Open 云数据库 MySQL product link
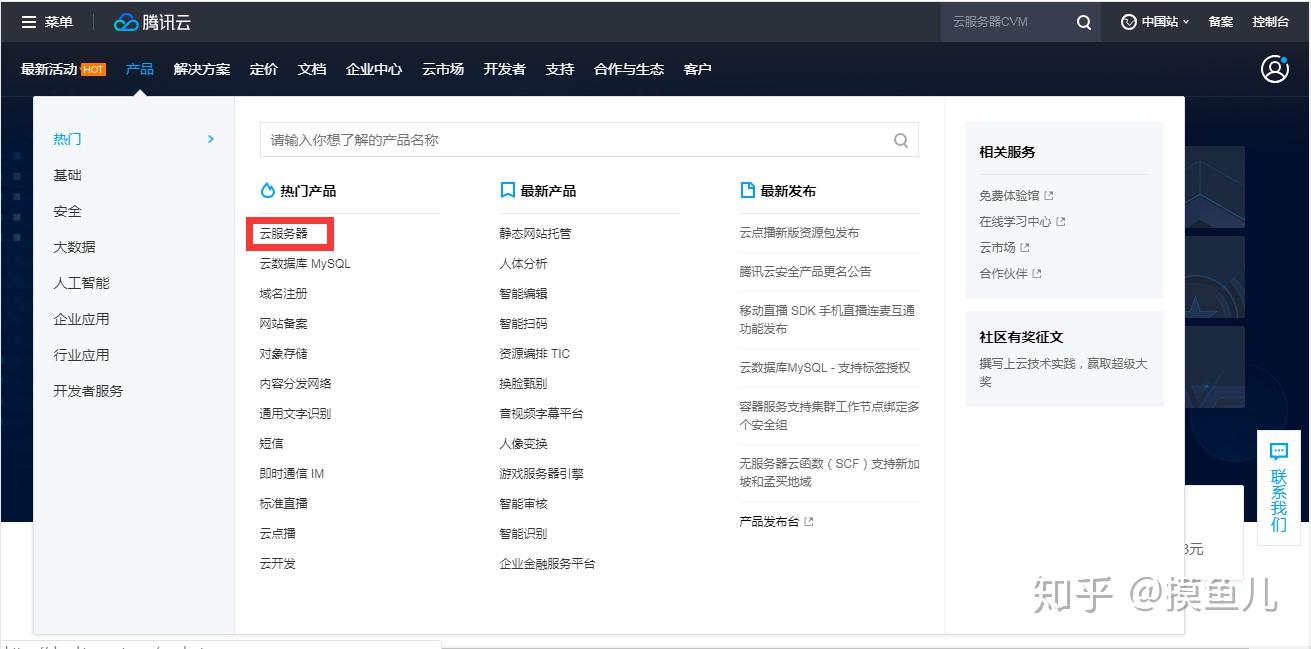The image size is (1311, 649). 305,264
